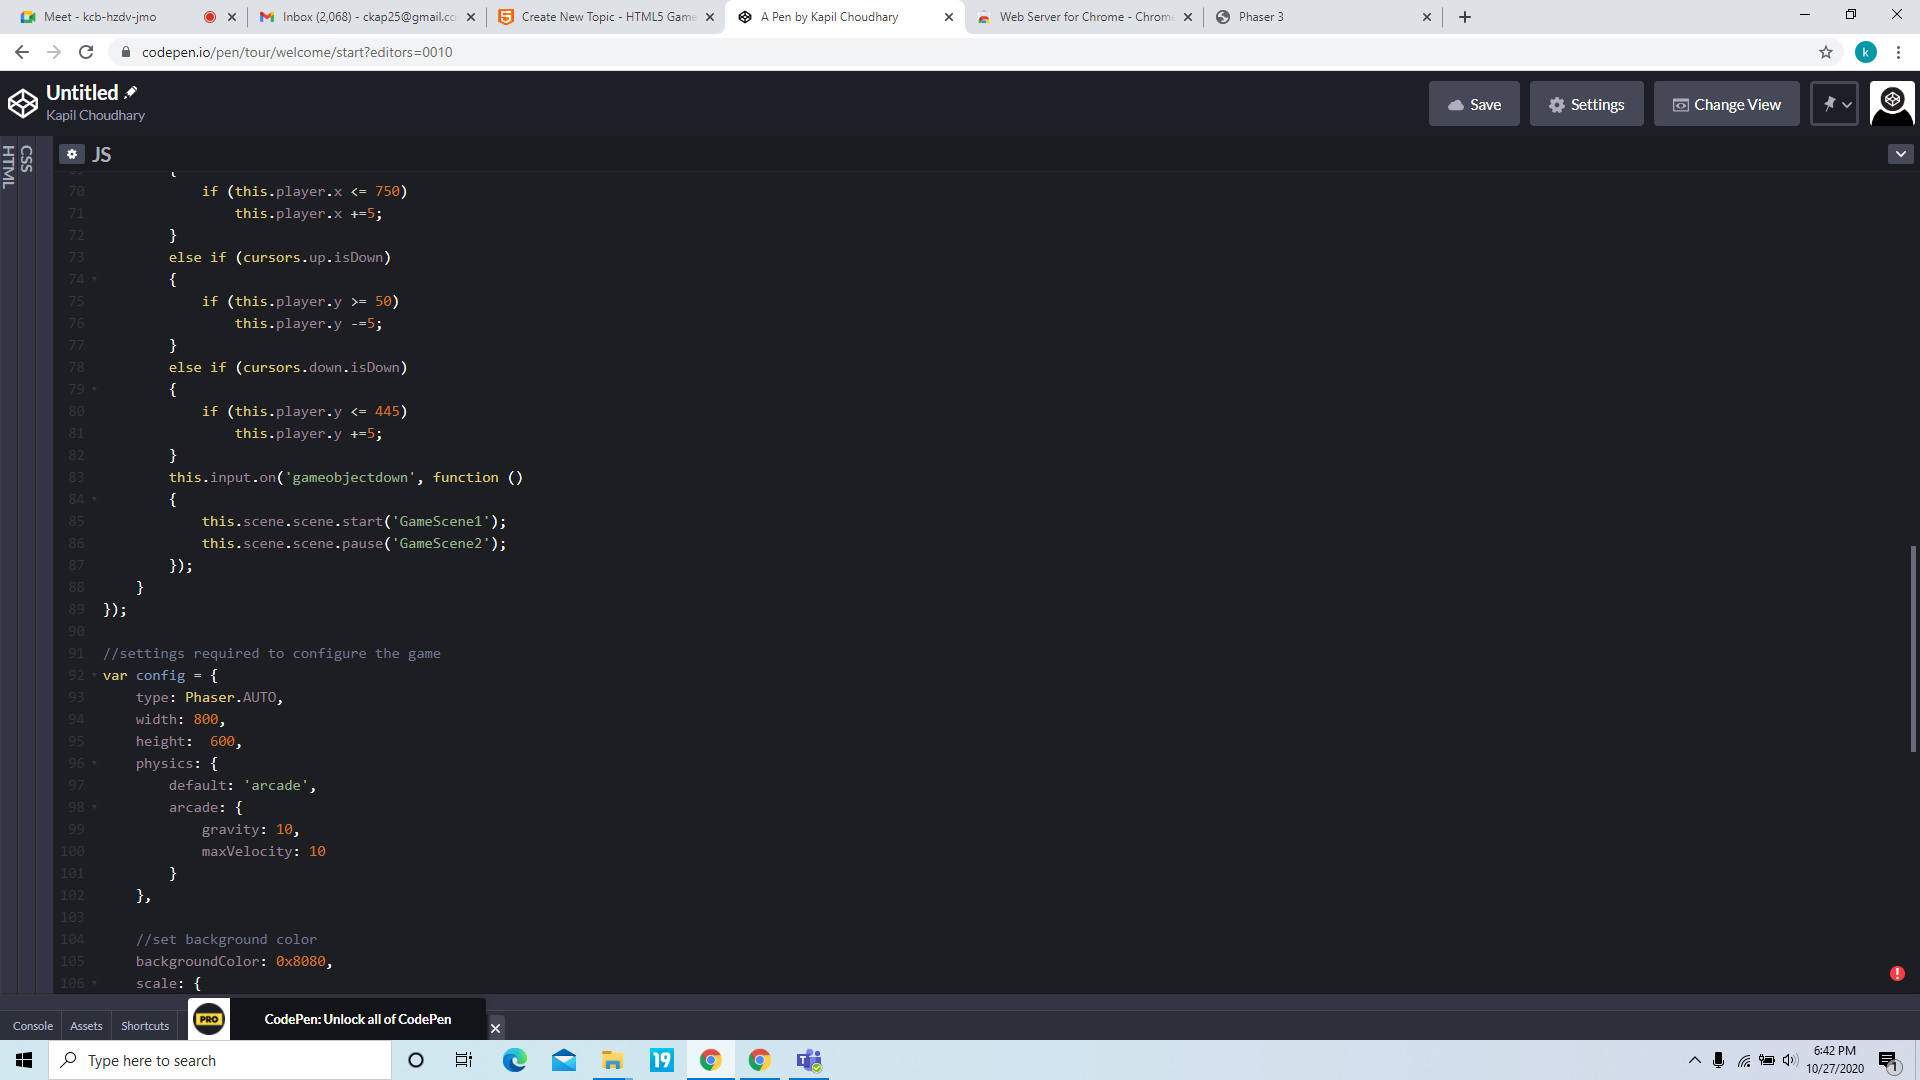Click the microphone tray icon
Viewport: 1920px width, 1080px height.
point(1718,1060)
